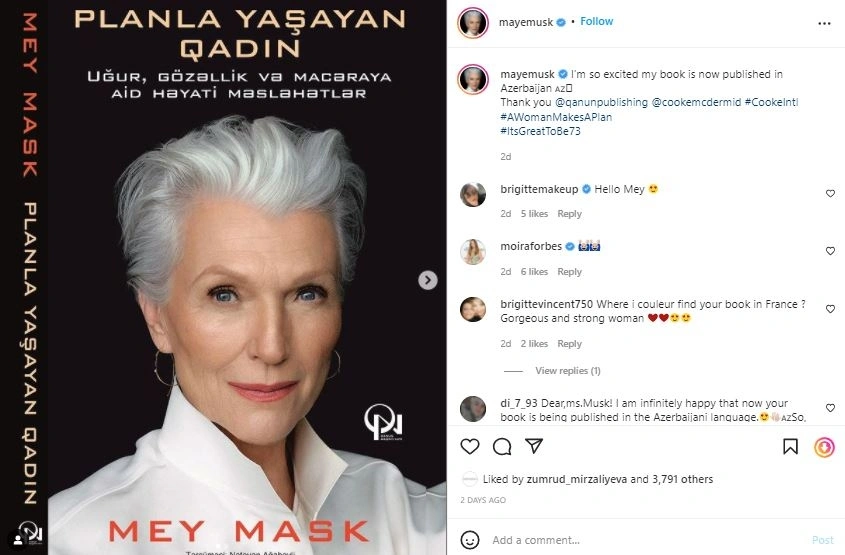The height and width of the screenshot is (555, 845).
Task: Open the comment icon below the post
Action: [502, 446]
